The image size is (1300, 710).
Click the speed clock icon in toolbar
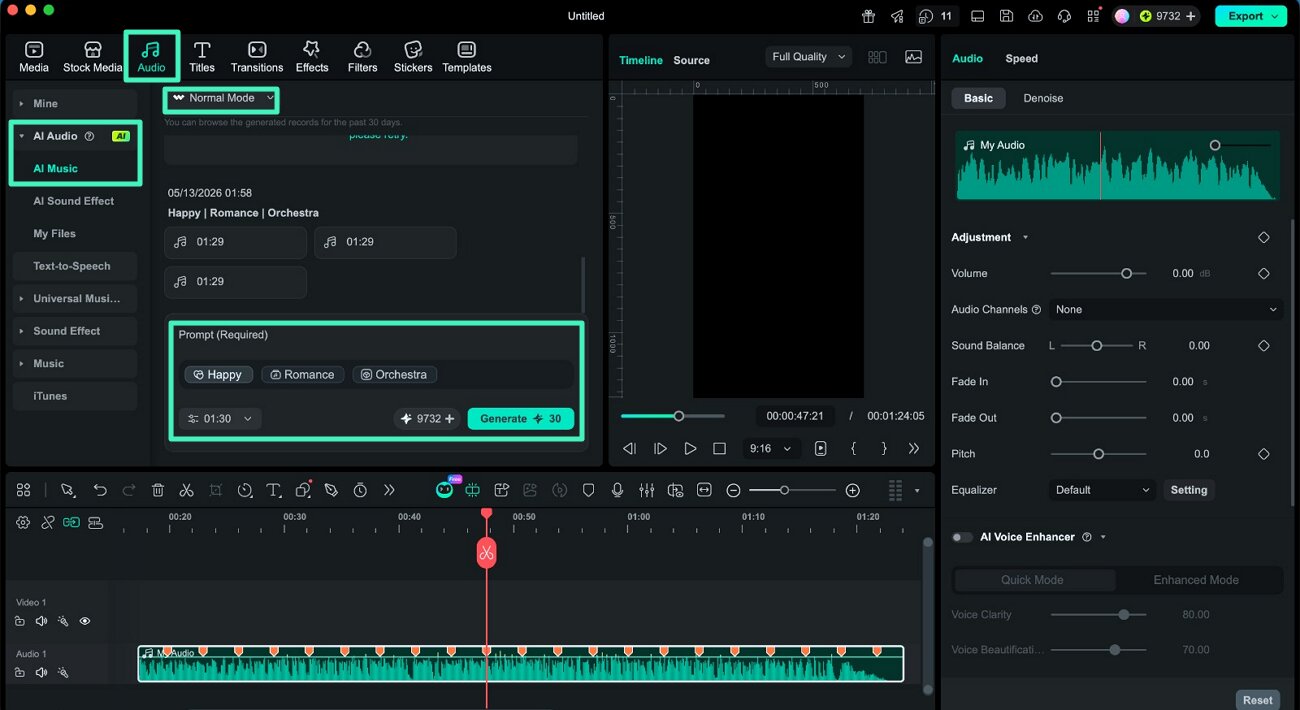pyautogui.click(x=245, y=490)
